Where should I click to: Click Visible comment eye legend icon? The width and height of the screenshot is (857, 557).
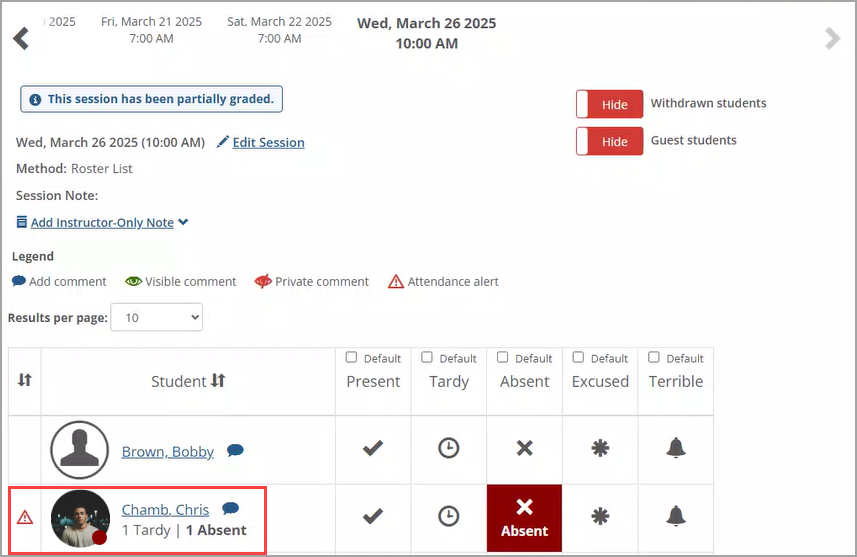tap(133, 281)
